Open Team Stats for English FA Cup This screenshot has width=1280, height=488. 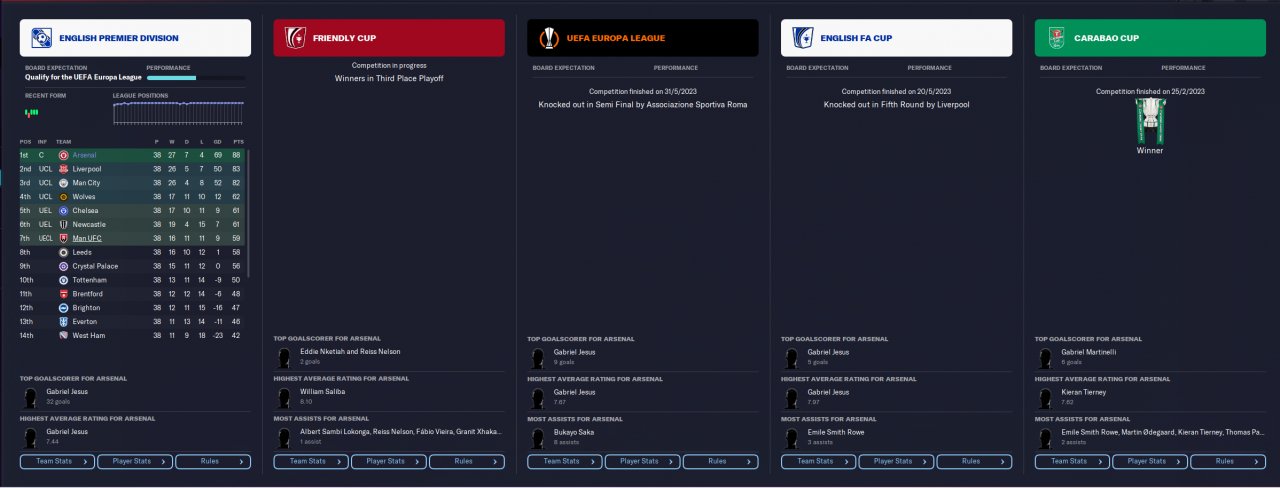point(820,461)
